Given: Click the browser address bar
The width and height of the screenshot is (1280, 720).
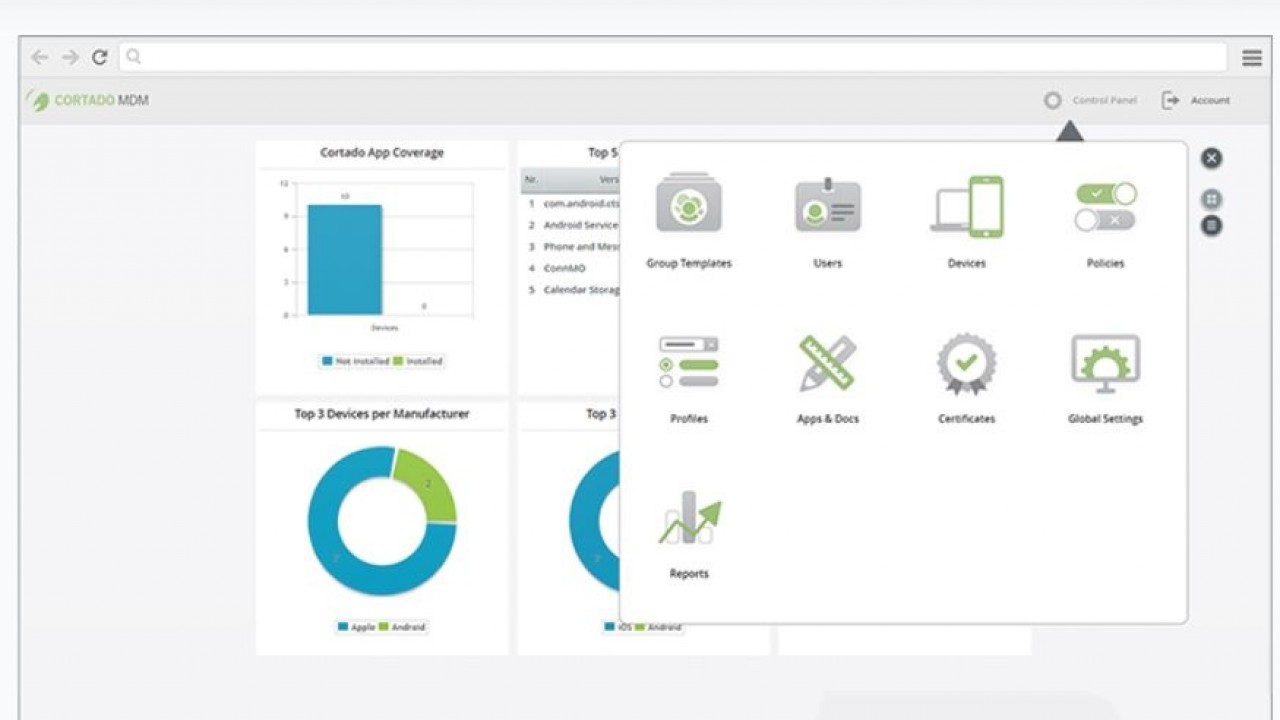Looking at the screenshot, I should click(672, 57).
